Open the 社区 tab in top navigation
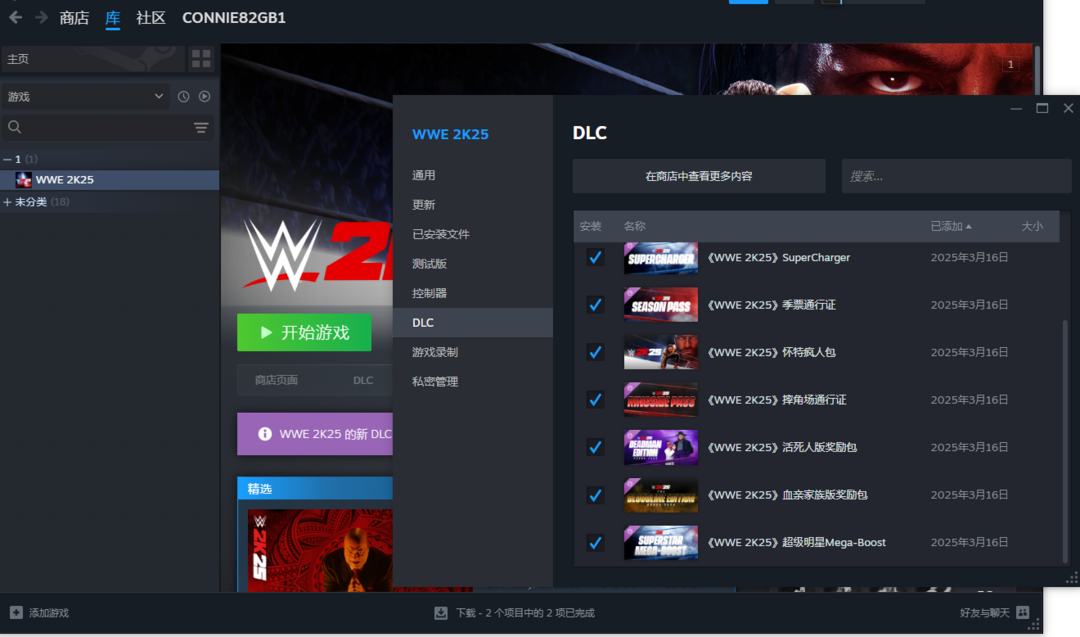This screenshot has height=637, width=1080. (x=151, y=18)
